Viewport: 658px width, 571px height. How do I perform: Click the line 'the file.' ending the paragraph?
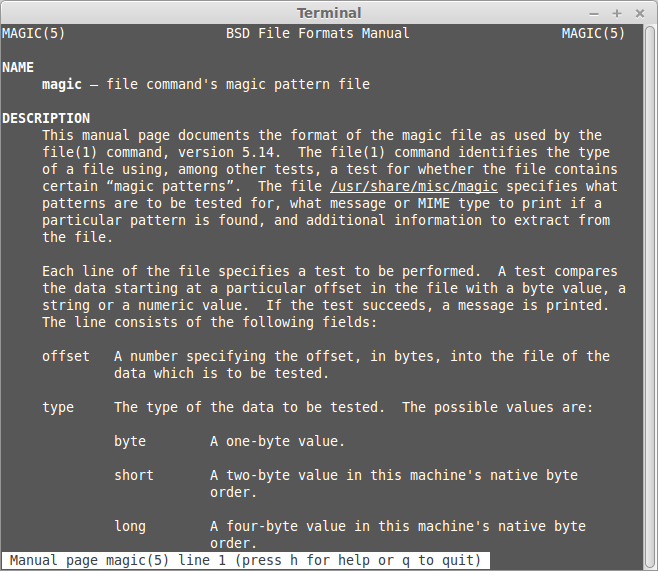point(78,237)
